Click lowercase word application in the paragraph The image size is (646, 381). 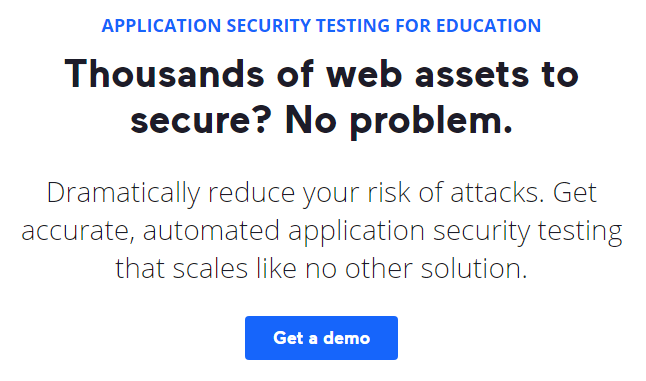pyautogui.click(x=356, y=231)
